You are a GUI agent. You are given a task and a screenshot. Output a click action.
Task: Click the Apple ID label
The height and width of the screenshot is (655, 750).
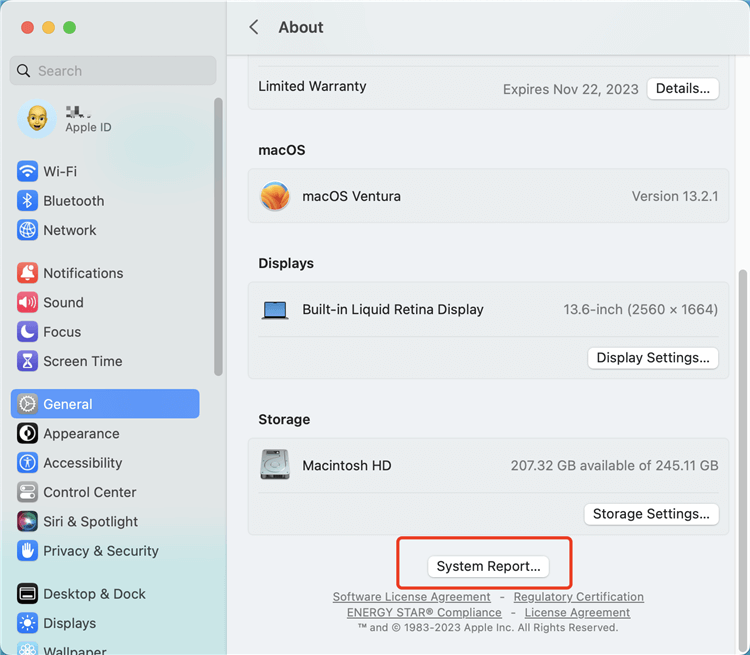[x=88, y=127]
